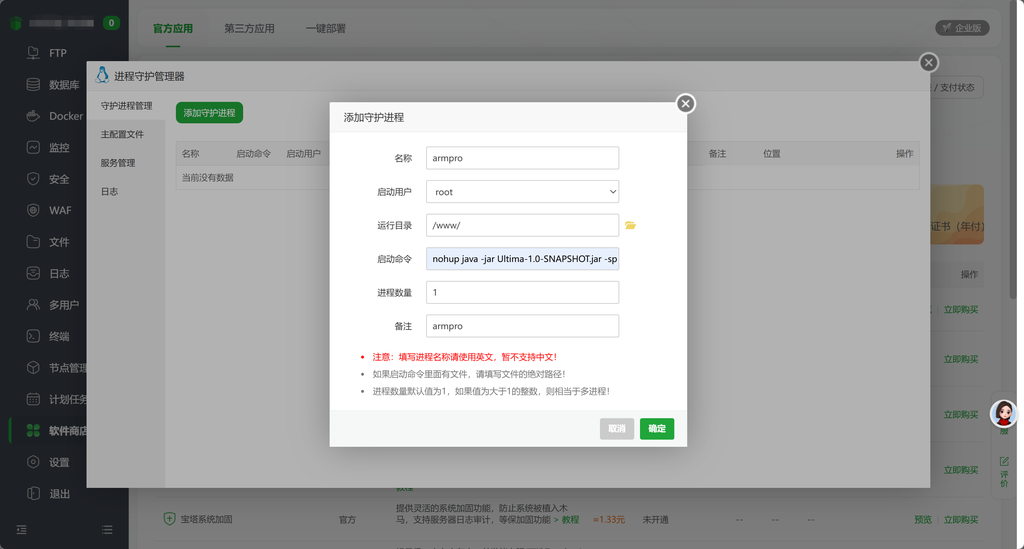This screenshot has width=1024, height=549.
Task: Focus the 启动命令 field with nohup java
Action: pos(522,259)
